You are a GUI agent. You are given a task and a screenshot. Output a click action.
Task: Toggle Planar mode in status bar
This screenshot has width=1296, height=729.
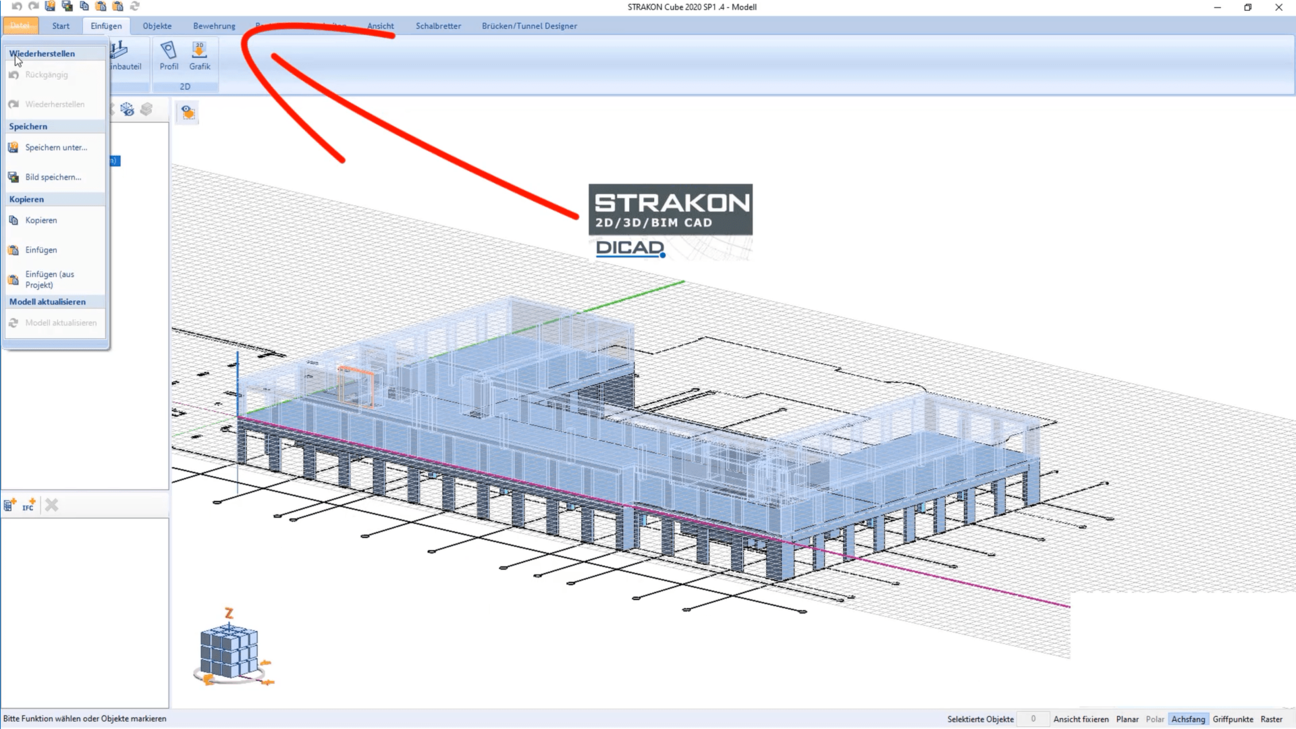pyautogui.click(x=1127, y=719)
